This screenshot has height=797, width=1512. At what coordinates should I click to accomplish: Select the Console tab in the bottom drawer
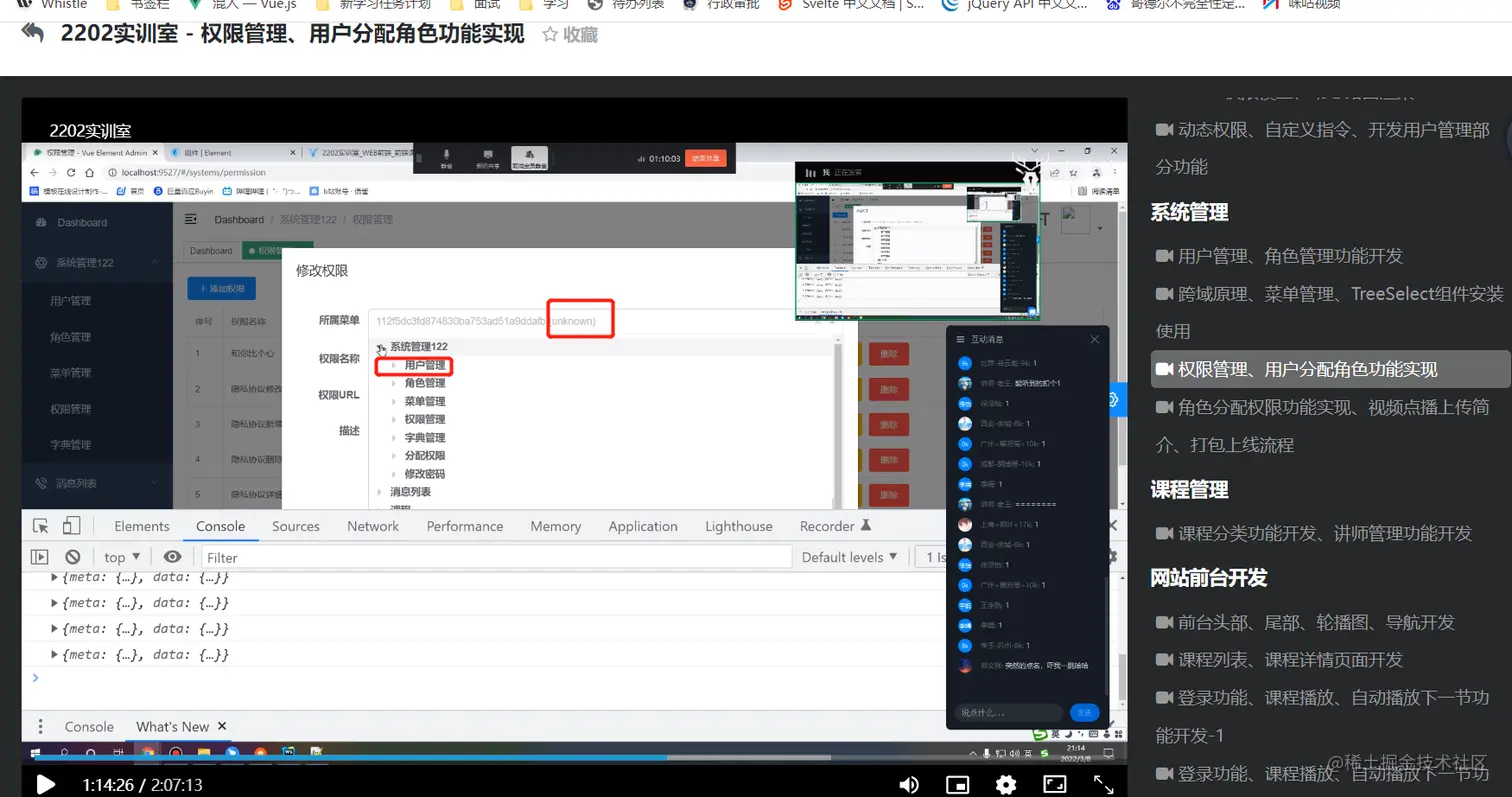(x=89, y=727)
